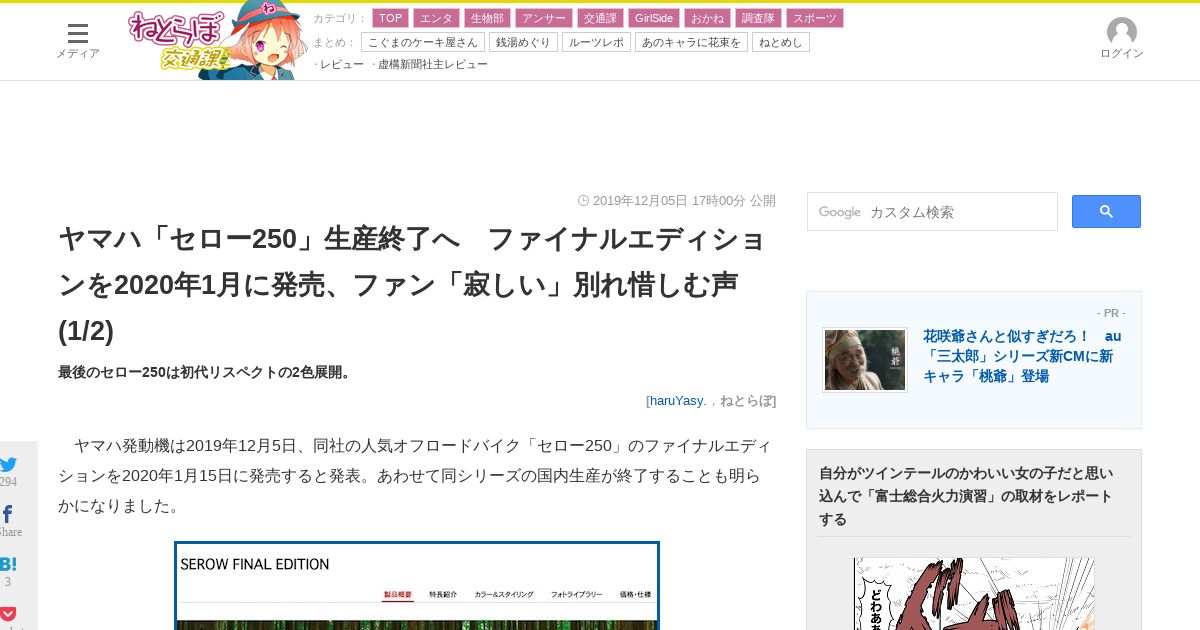Click the 桃爺 PR thumbnail image
The height and width of the screenshot is (630, 1200).
[x=865, y=360]
